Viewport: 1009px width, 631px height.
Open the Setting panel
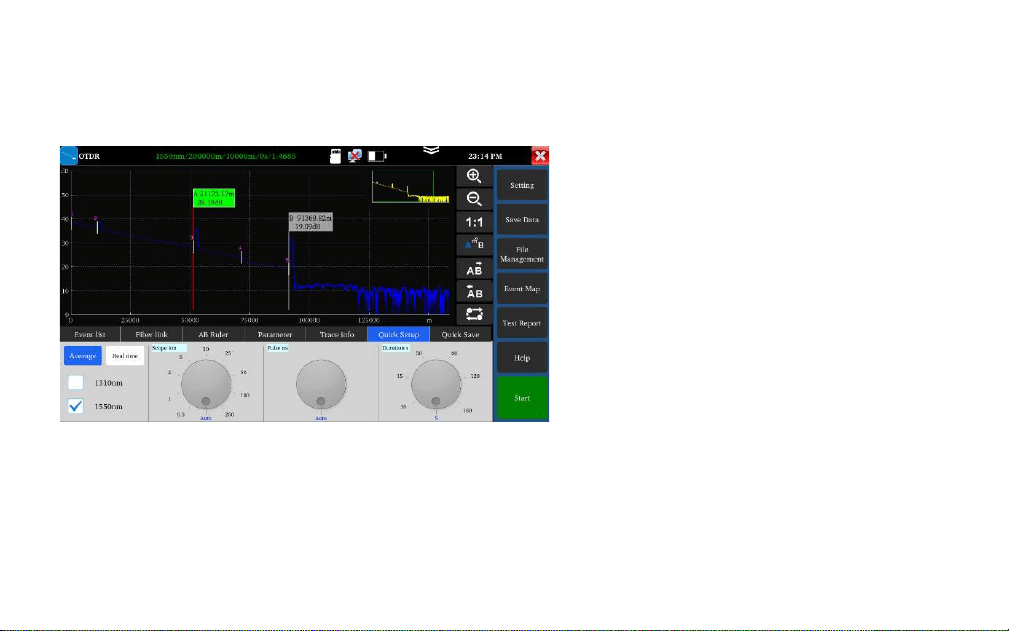[522, 185]
